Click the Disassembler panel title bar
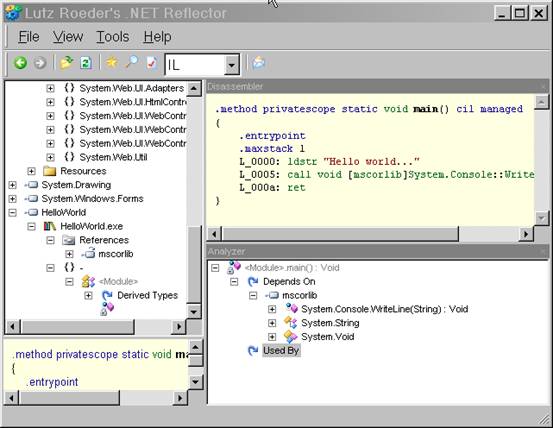The width and height of the screenshot is (553, 428). [377, 86]
